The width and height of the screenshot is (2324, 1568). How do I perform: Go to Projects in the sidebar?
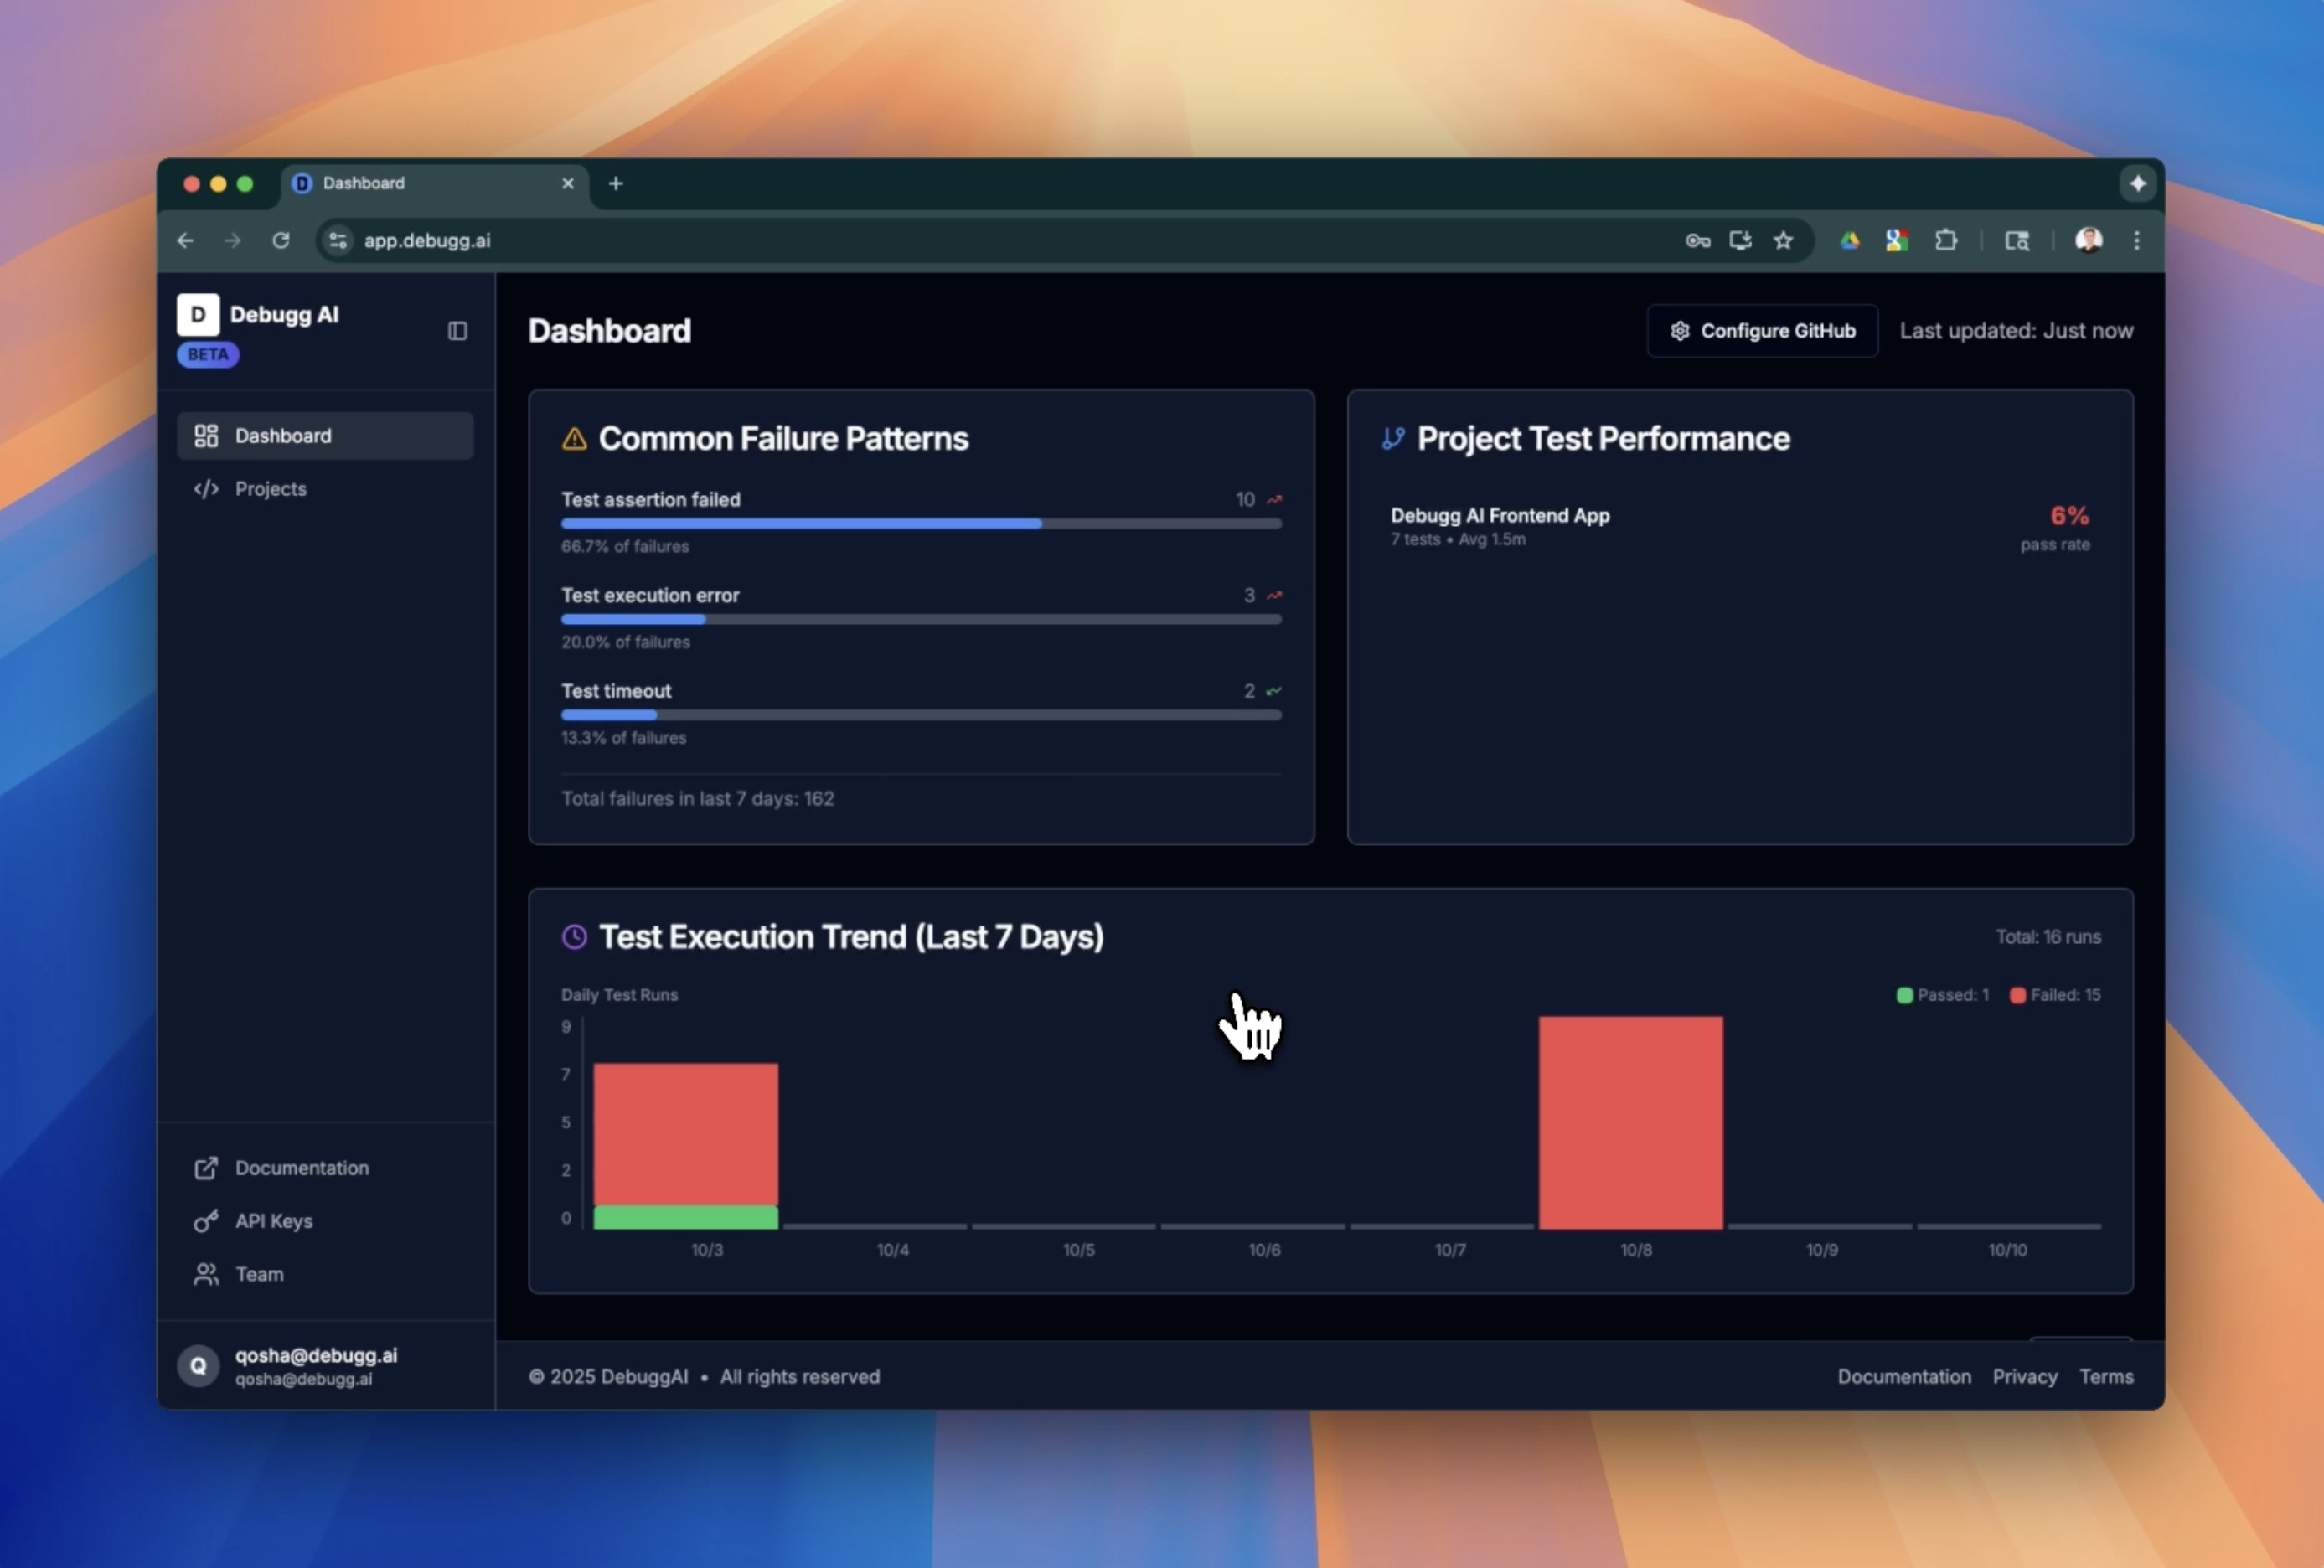[x=270, y=489]
